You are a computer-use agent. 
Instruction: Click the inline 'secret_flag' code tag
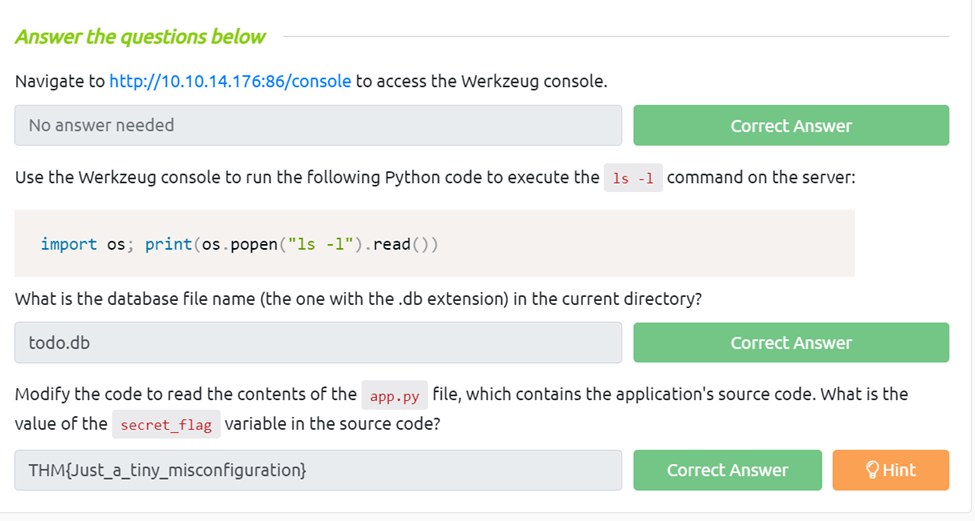pos(166,425)
